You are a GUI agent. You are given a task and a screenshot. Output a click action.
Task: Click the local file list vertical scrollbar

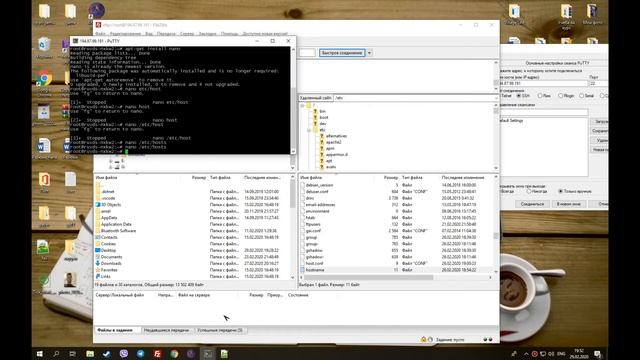(x=292, y=194)
